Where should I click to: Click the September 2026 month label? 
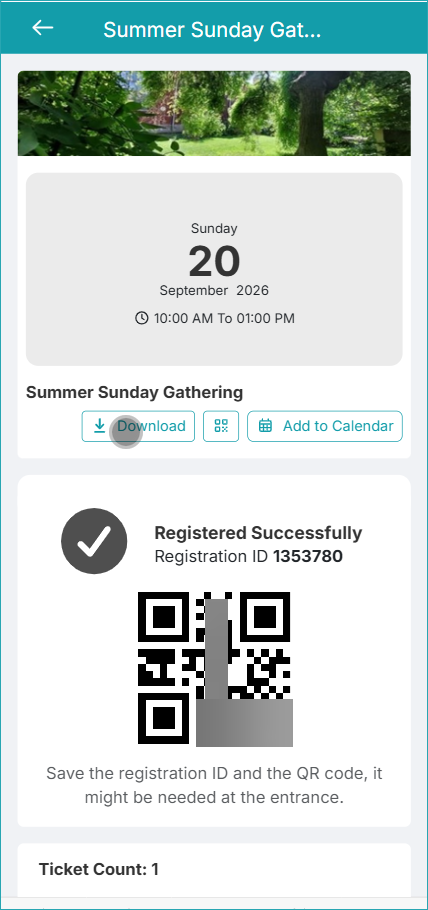click(214, 290)
